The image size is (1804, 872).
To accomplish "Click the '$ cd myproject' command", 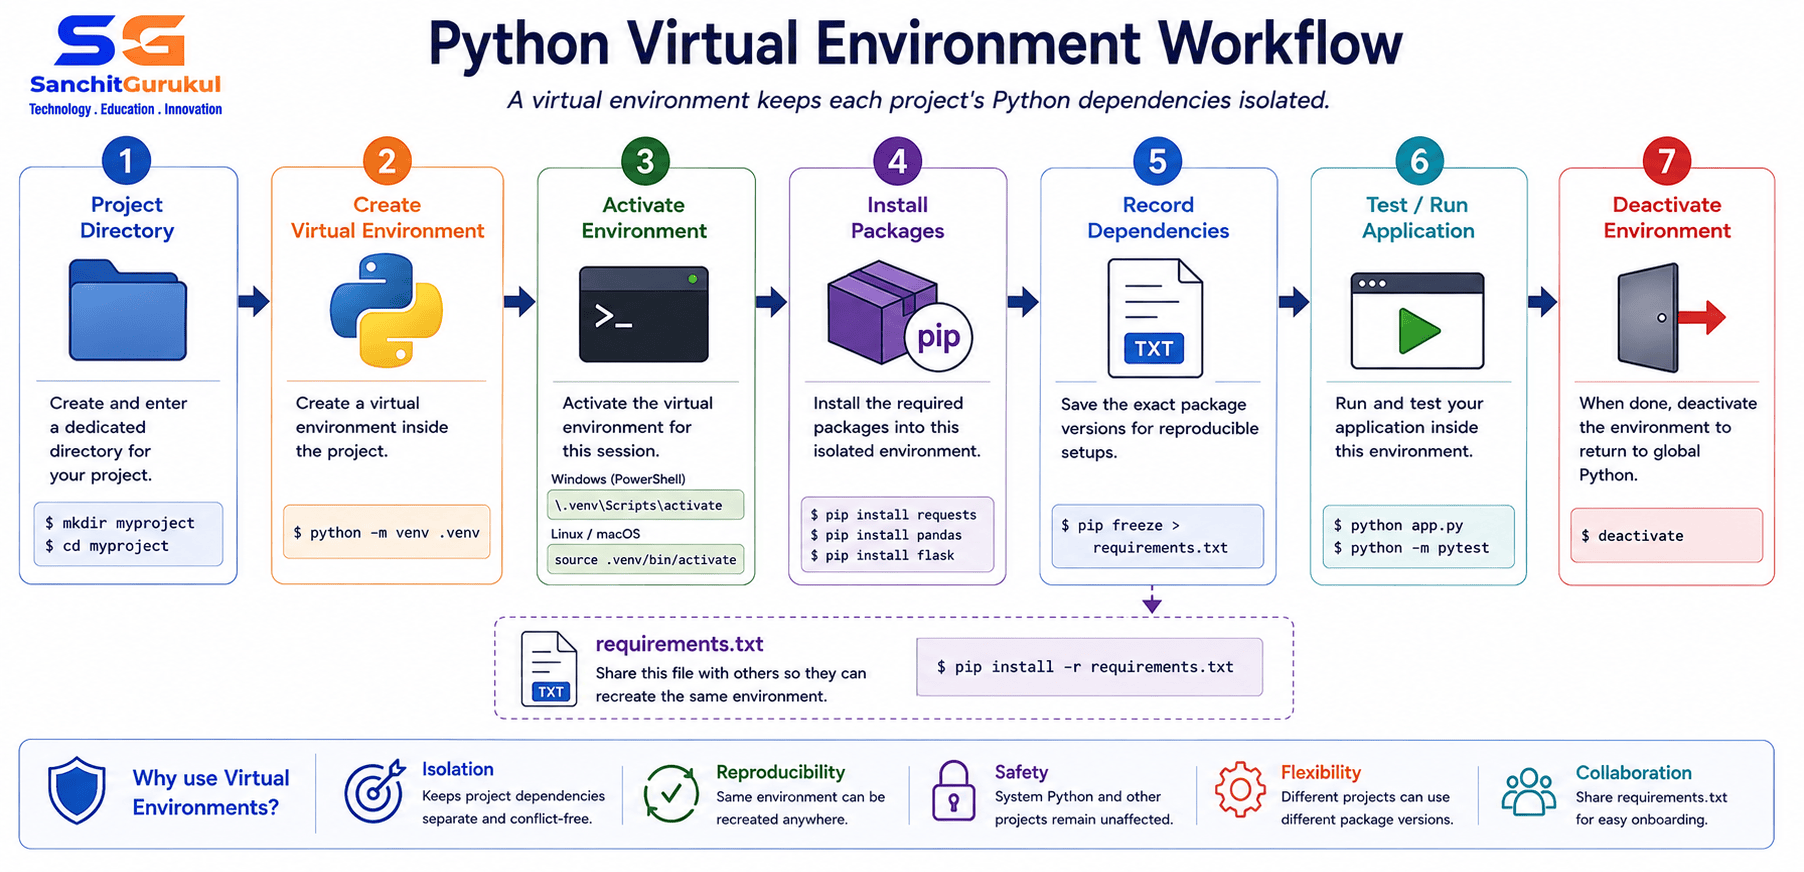I will coord(107,546).
